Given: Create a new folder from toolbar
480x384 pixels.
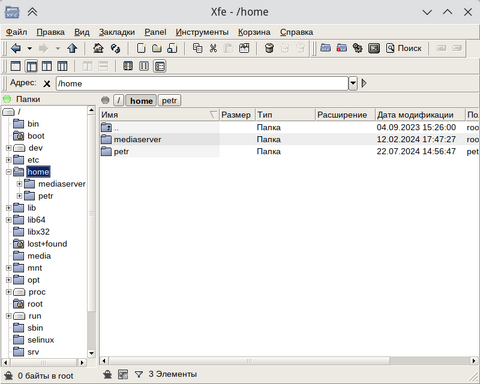Looking at the screenshot, I should click(157, 49).
